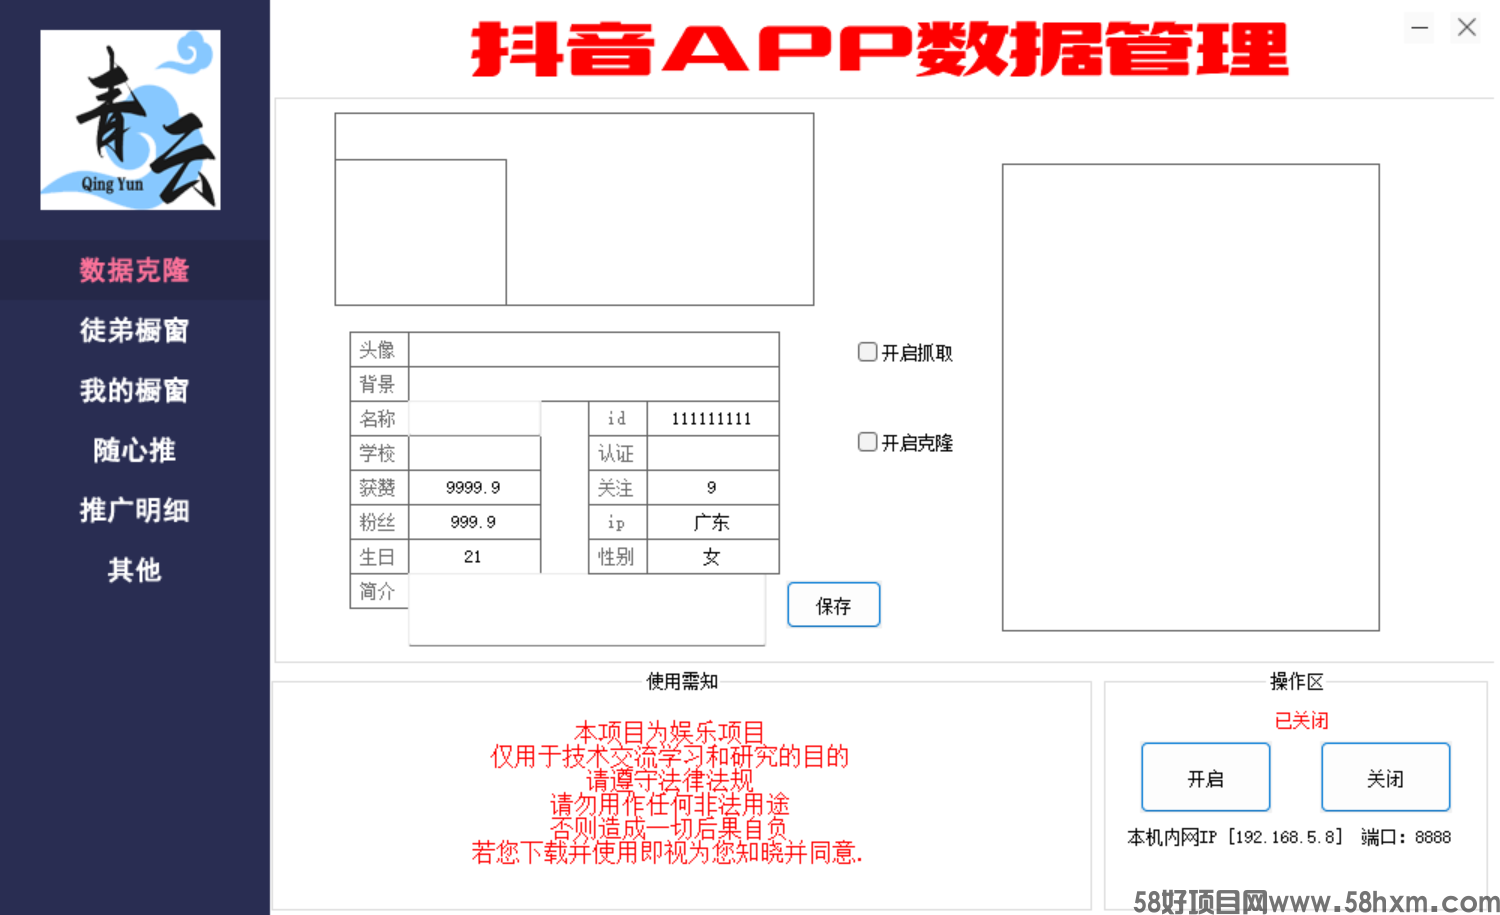The image size is (1500, 915).
Task: Edit the 粉丝 field showing 999.9
Action: click(x=475, y=522)
